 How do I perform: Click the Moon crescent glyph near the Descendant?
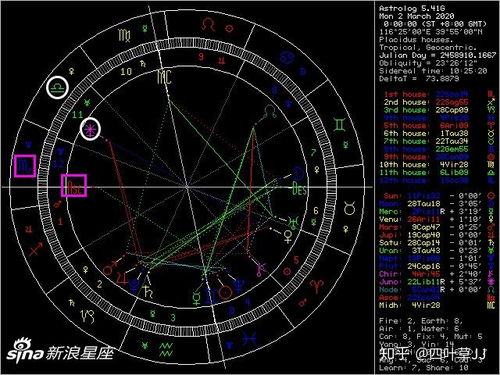298,174
